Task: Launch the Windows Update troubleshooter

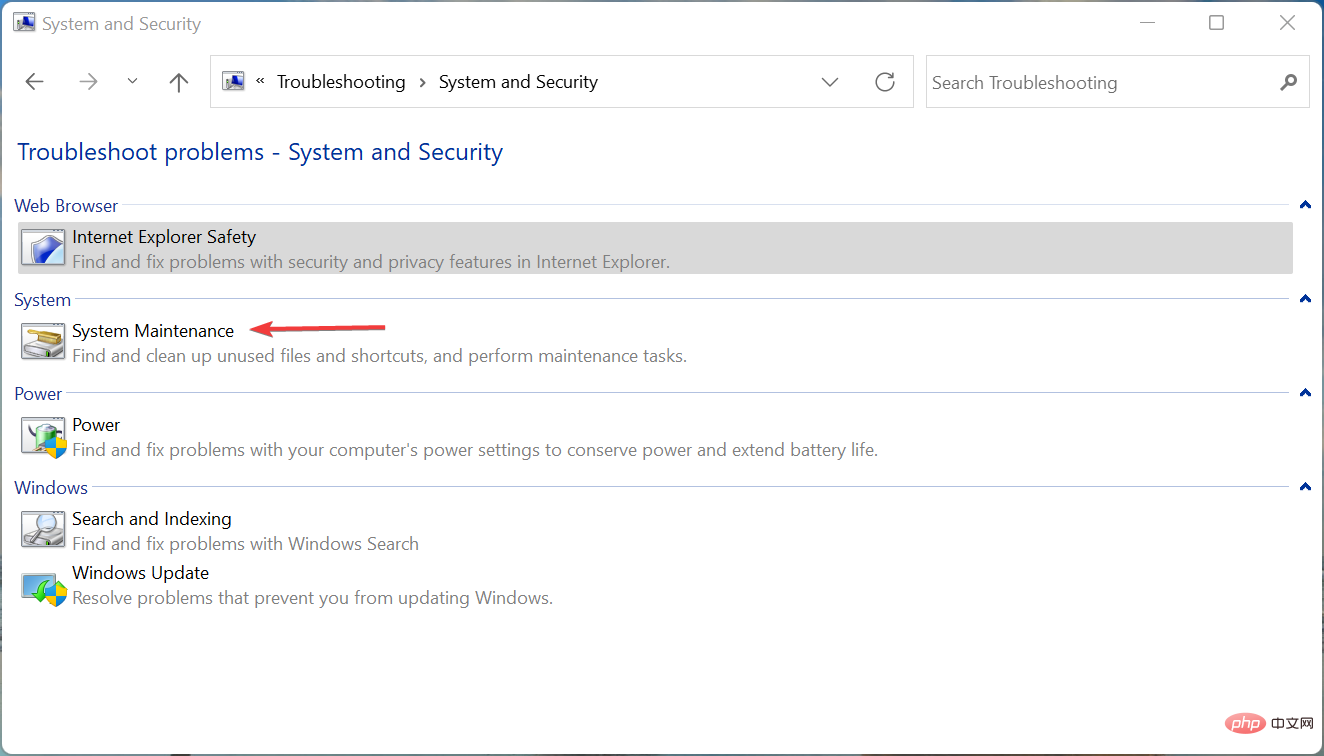Action: click(x=141, y=573)
